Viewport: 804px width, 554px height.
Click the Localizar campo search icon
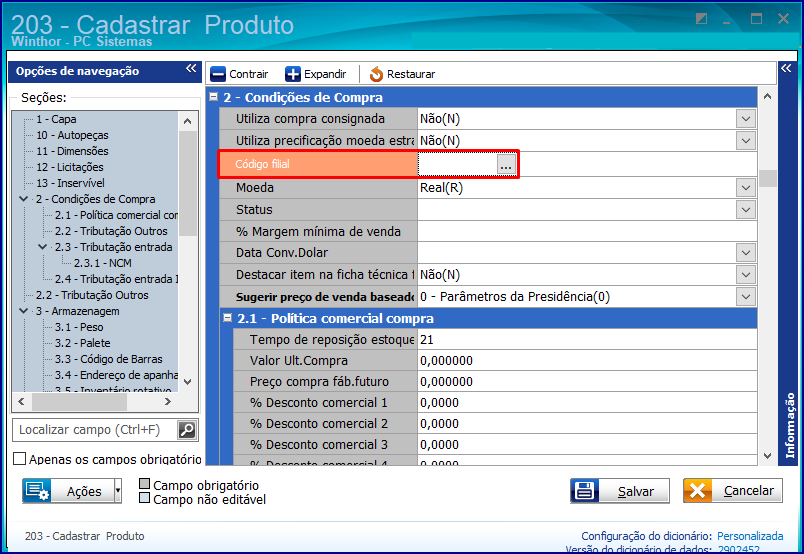pyautogui.click(x=187, y=429)
